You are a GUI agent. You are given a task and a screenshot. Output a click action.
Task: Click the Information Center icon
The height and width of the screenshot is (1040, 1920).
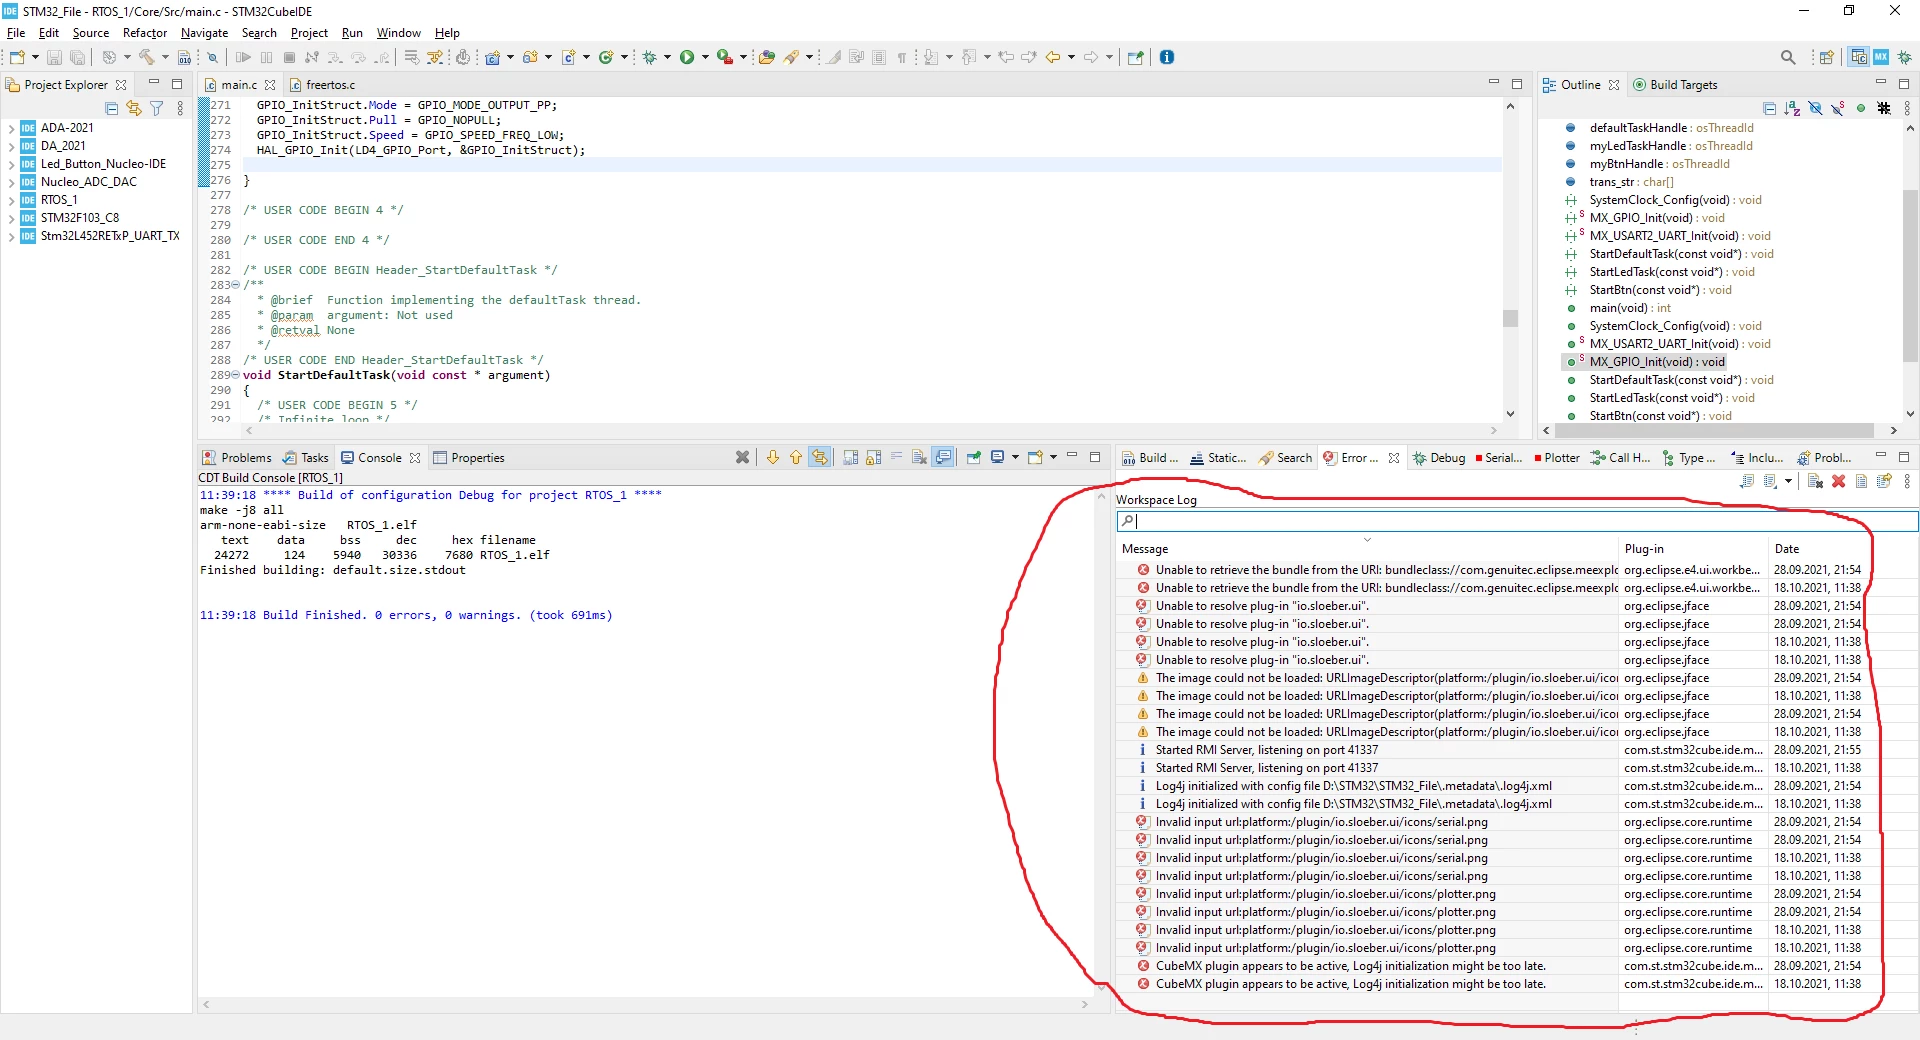1166,57
